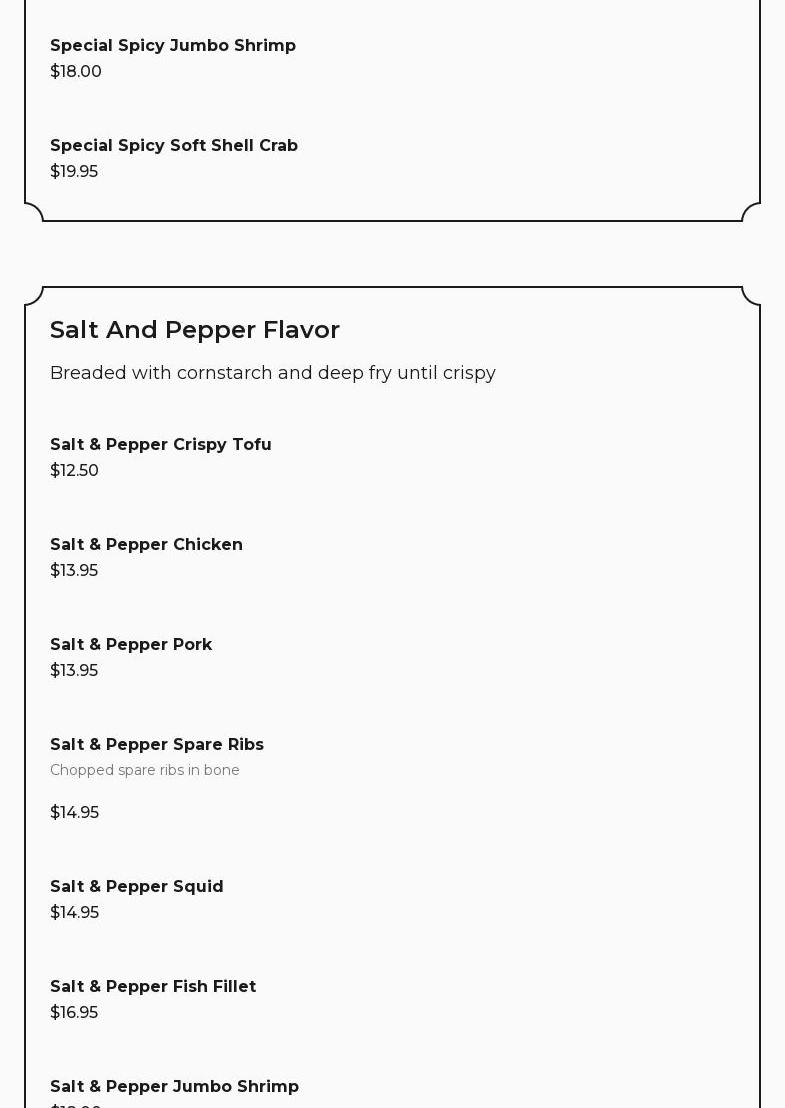Select Salt & Pepper Spare Ribs
785x1108 pixels.
tap(157, 745)
